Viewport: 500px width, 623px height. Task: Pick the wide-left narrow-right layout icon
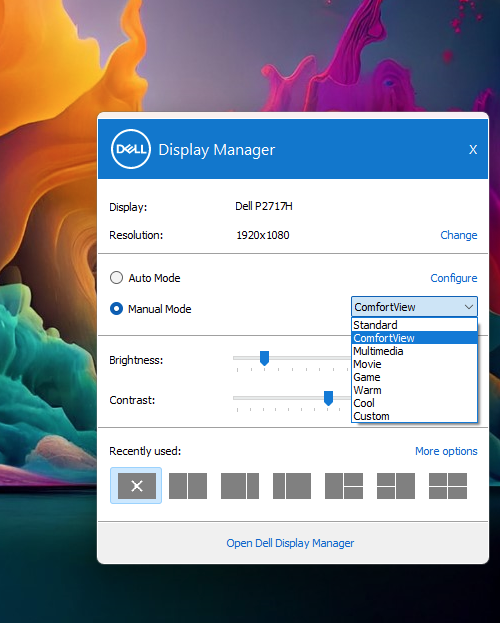tap(240, 486)
